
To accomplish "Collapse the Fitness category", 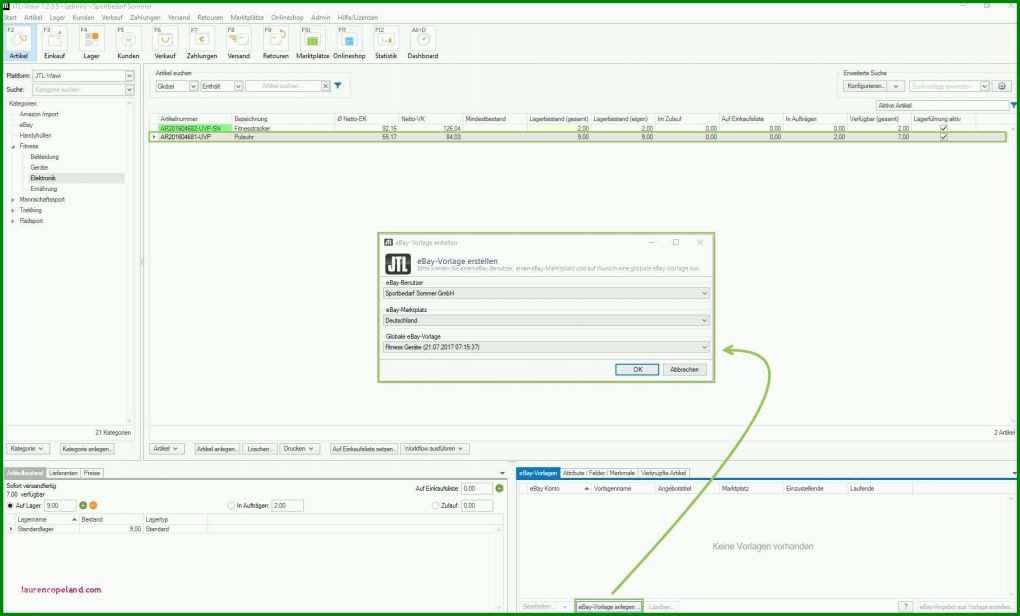I will tap(12, 146).
